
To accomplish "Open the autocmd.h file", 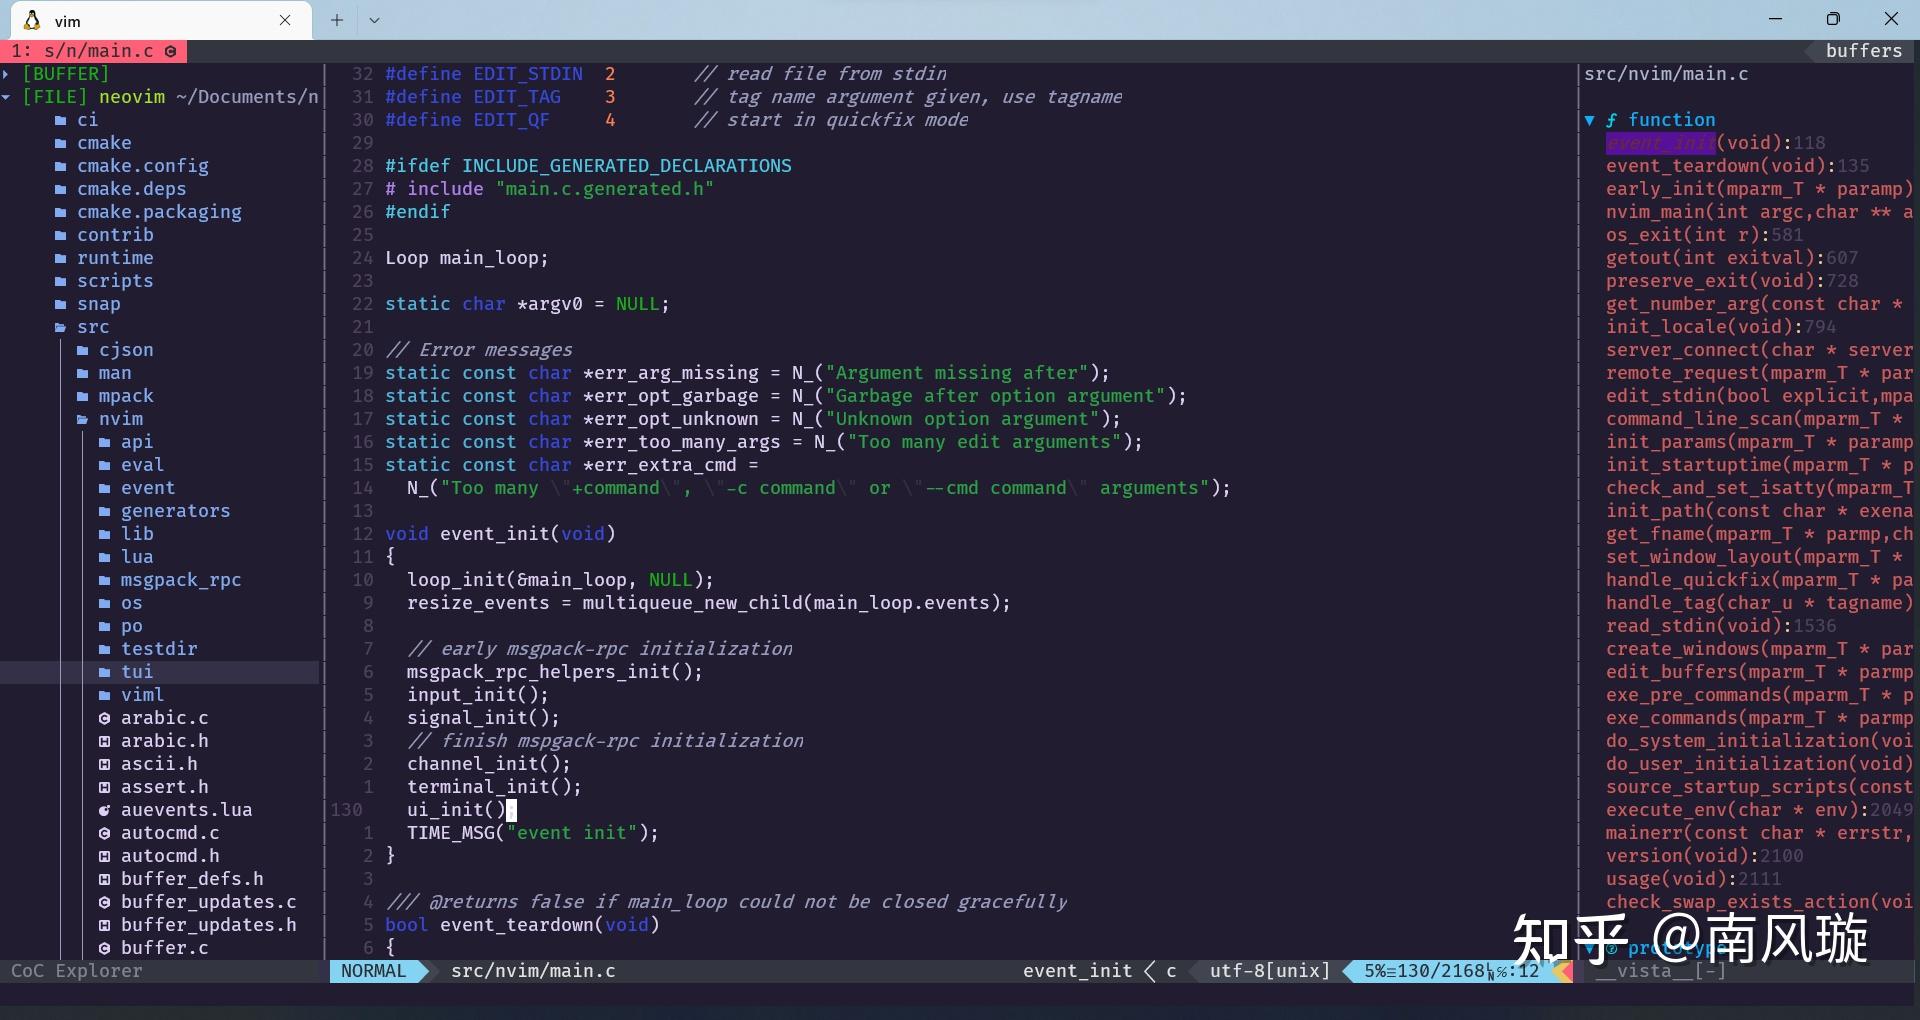I will (x=170, y=856).
